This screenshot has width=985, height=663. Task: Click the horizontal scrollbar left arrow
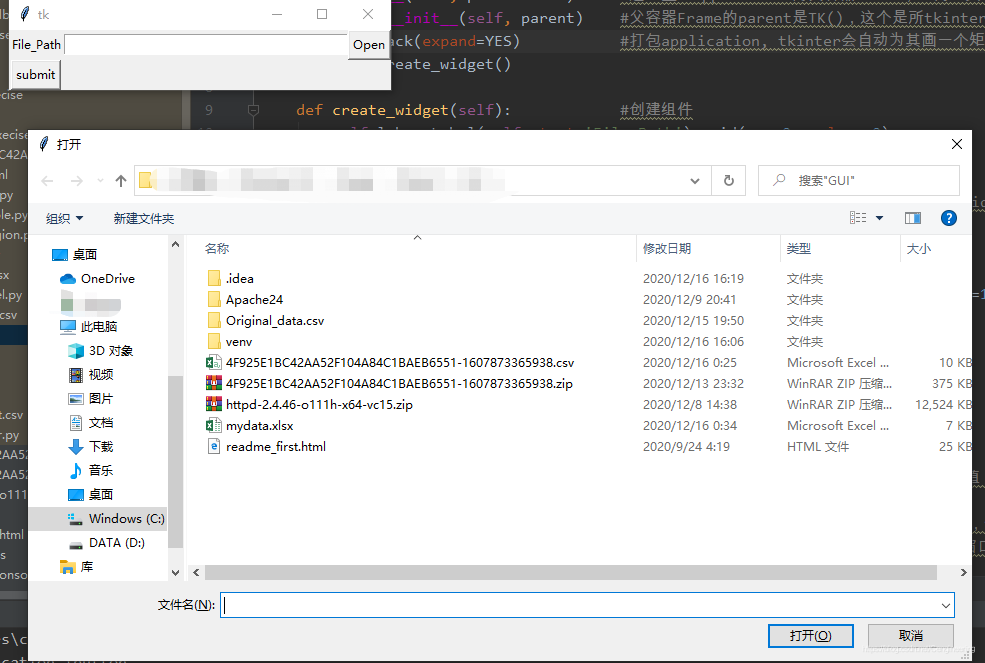coord(197,573)
